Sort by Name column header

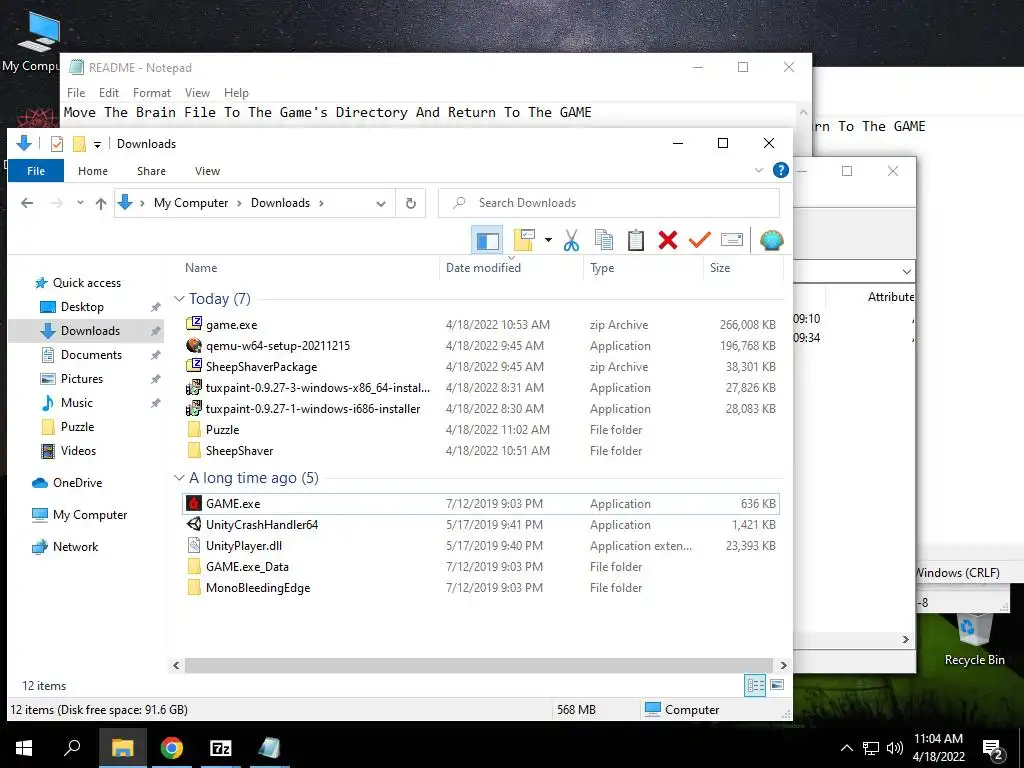pyautogui.click(x=200, y=268)
